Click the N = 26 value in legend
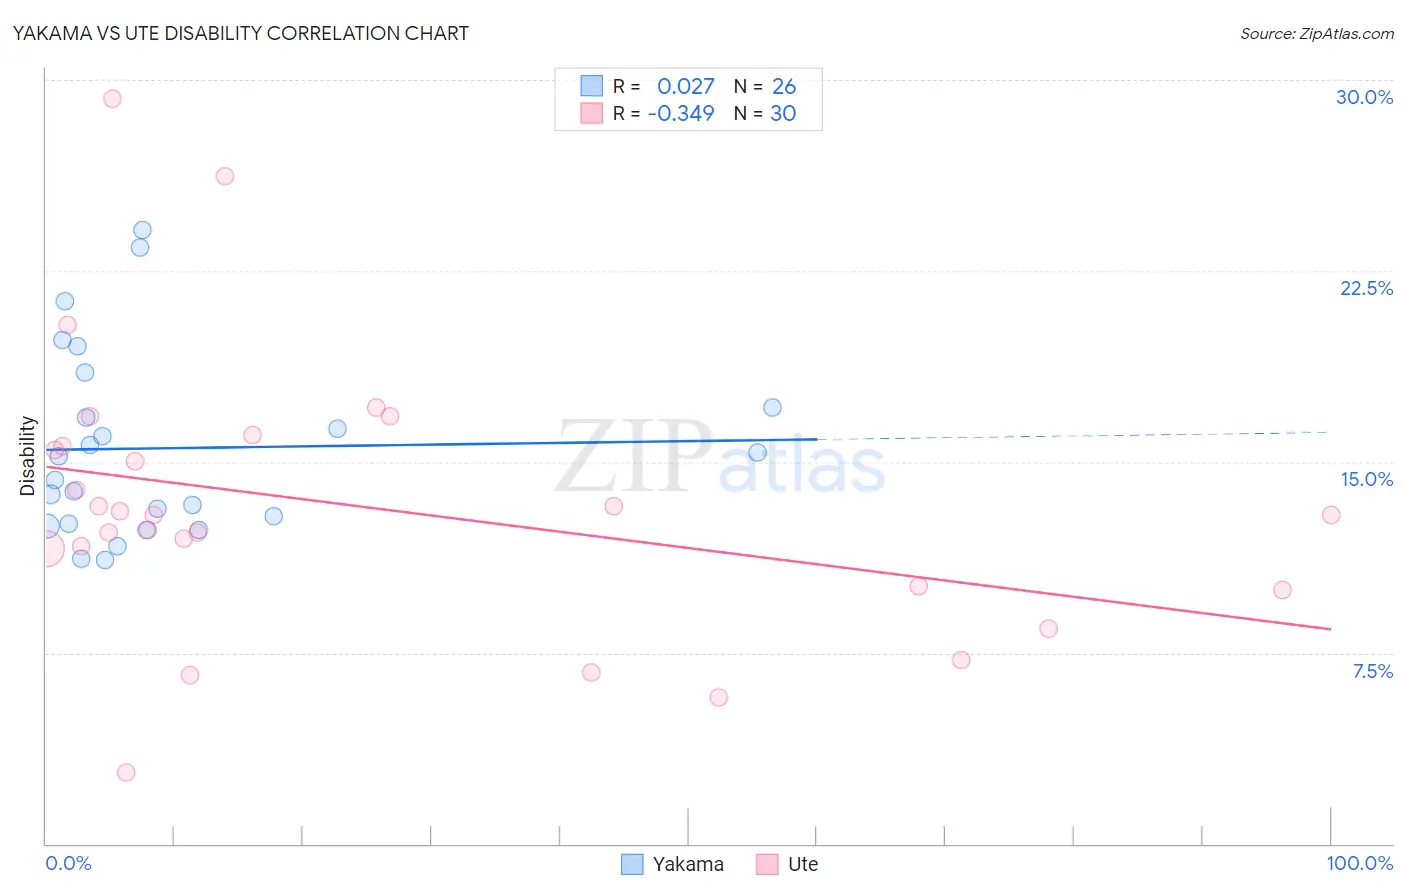 765,86
